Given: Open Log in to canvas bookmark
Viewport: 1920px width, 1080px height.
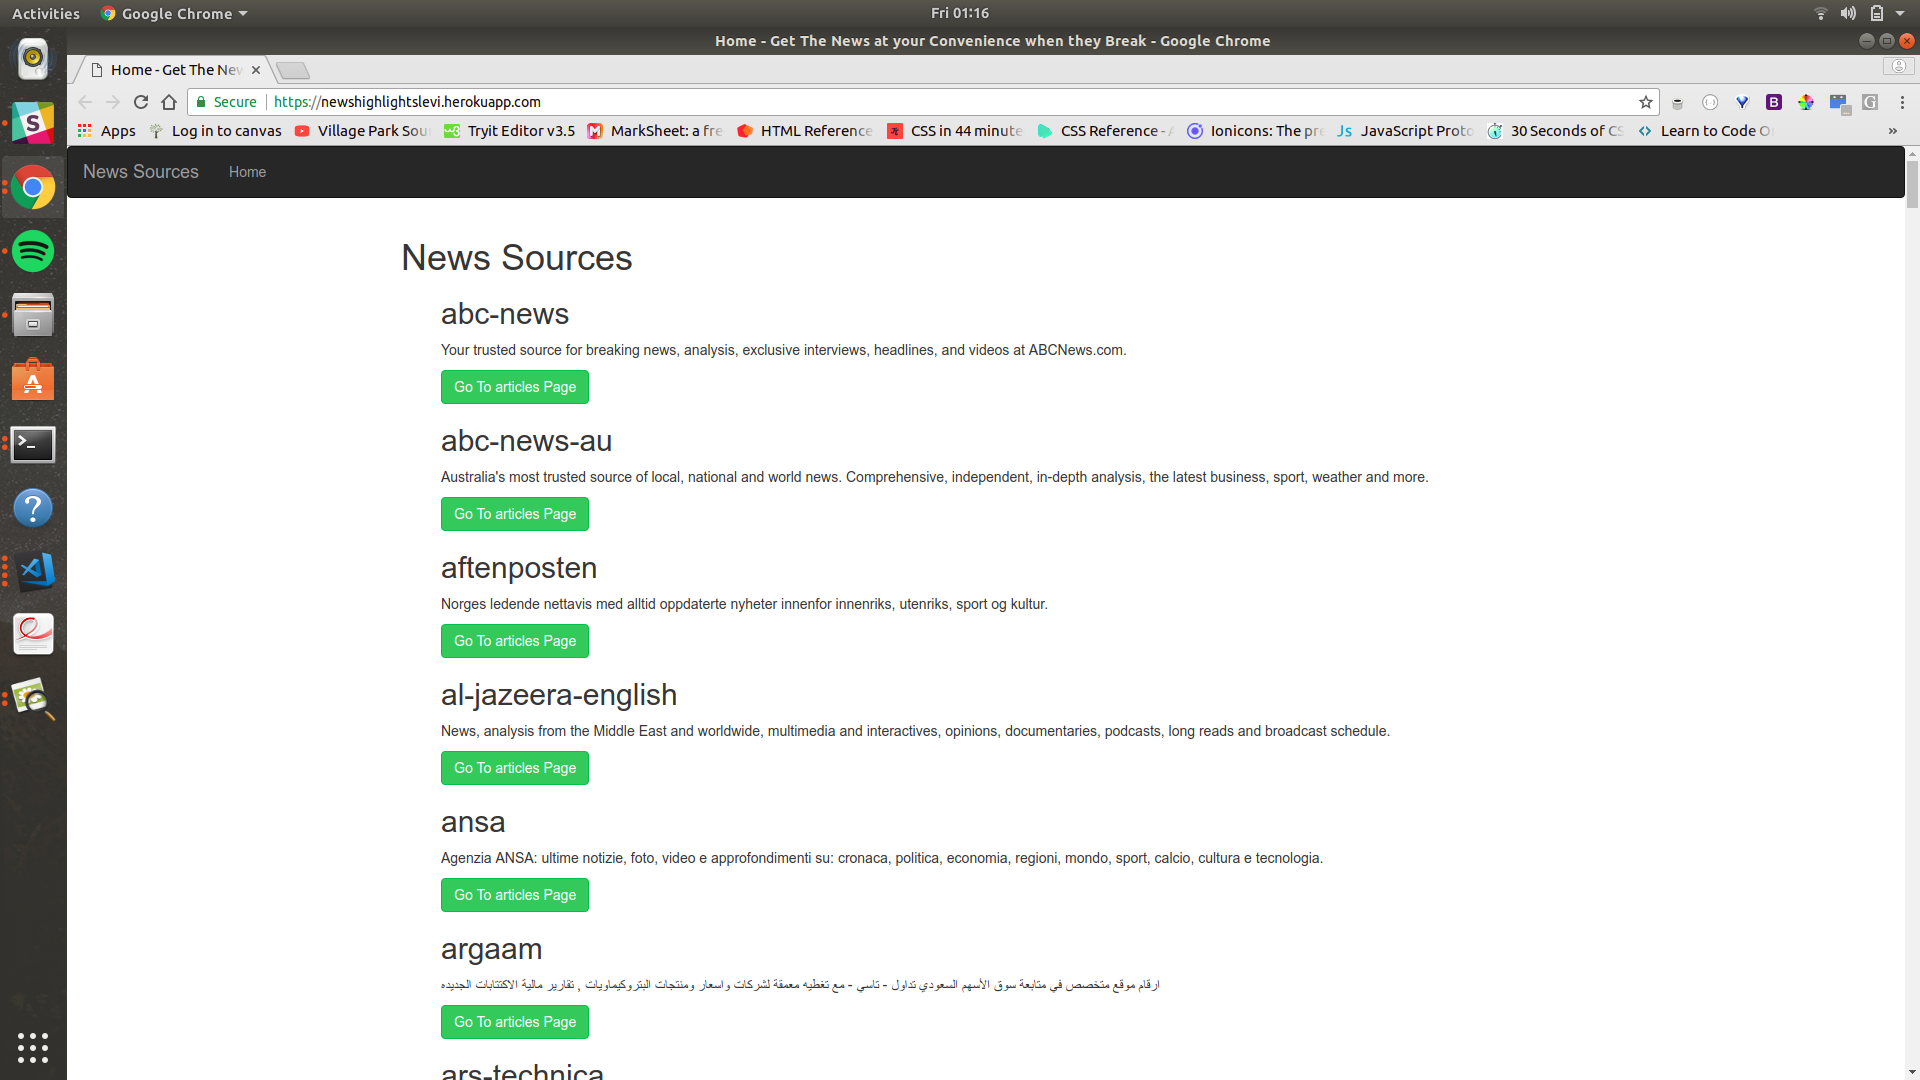Looking at the screenshot, I should (215, 131).
